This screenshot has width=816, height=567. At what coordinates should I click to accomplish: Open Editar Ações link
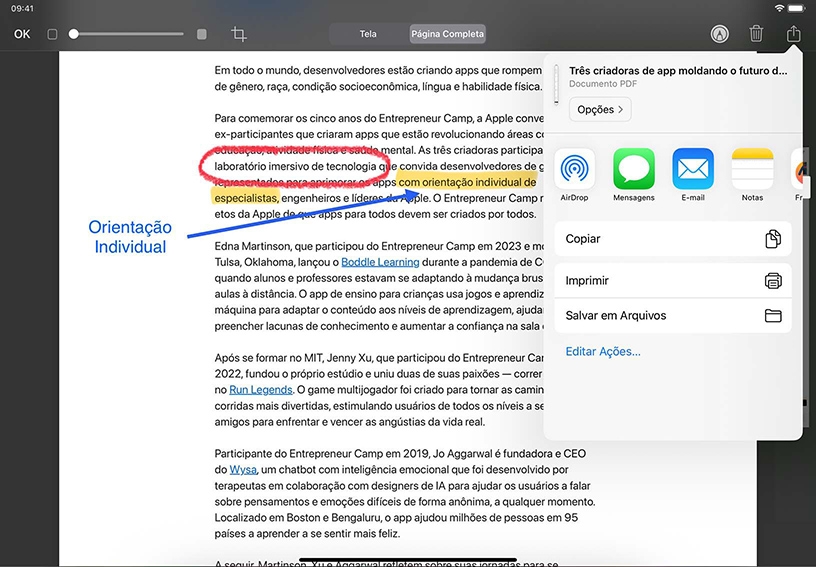point(603,352)
